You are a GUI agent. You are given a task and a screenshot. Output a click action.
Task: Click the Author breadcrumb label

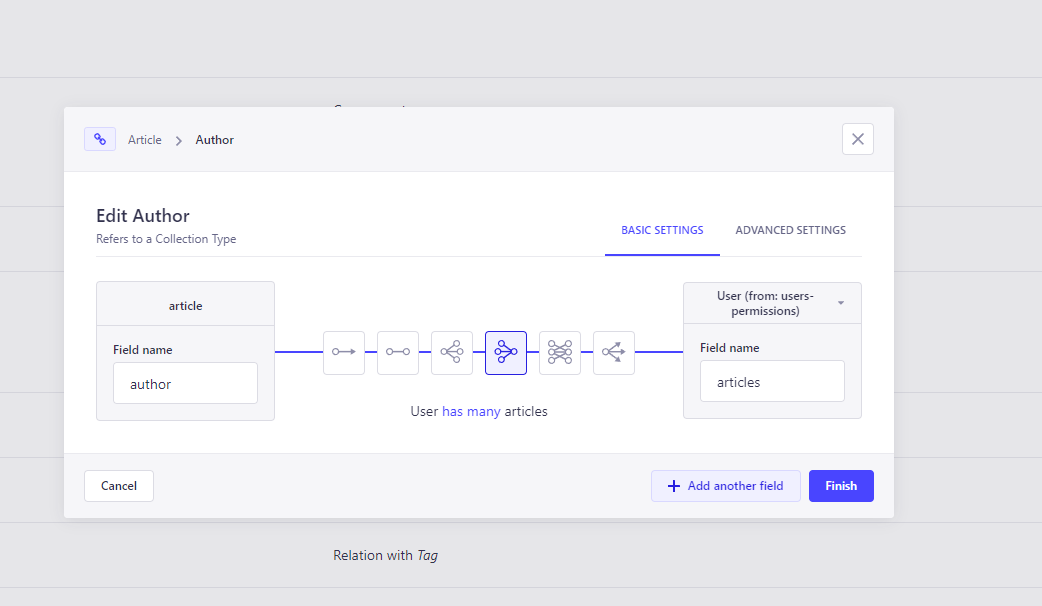click(214, 139)
